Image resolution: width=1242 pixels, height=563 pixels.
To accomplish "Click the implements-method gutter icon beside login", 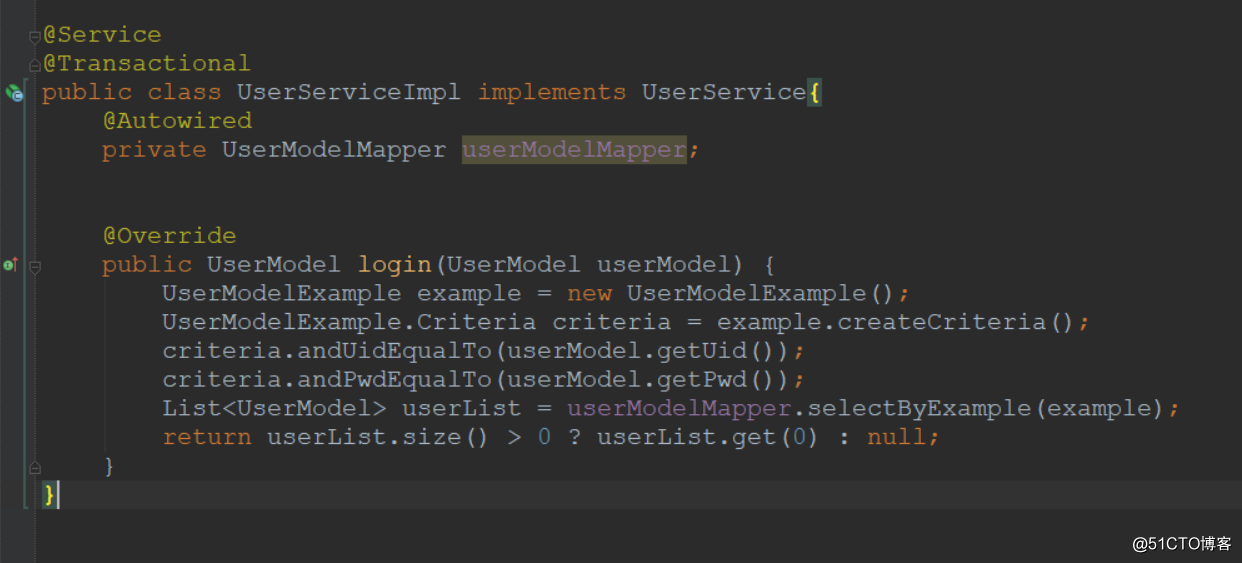I will [10, 265].
